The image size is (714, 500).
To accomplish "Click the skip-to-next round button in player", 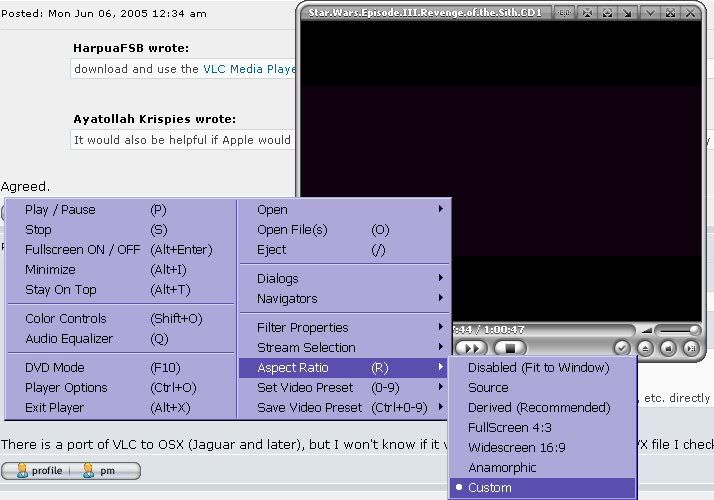I will tap(691, 348).
